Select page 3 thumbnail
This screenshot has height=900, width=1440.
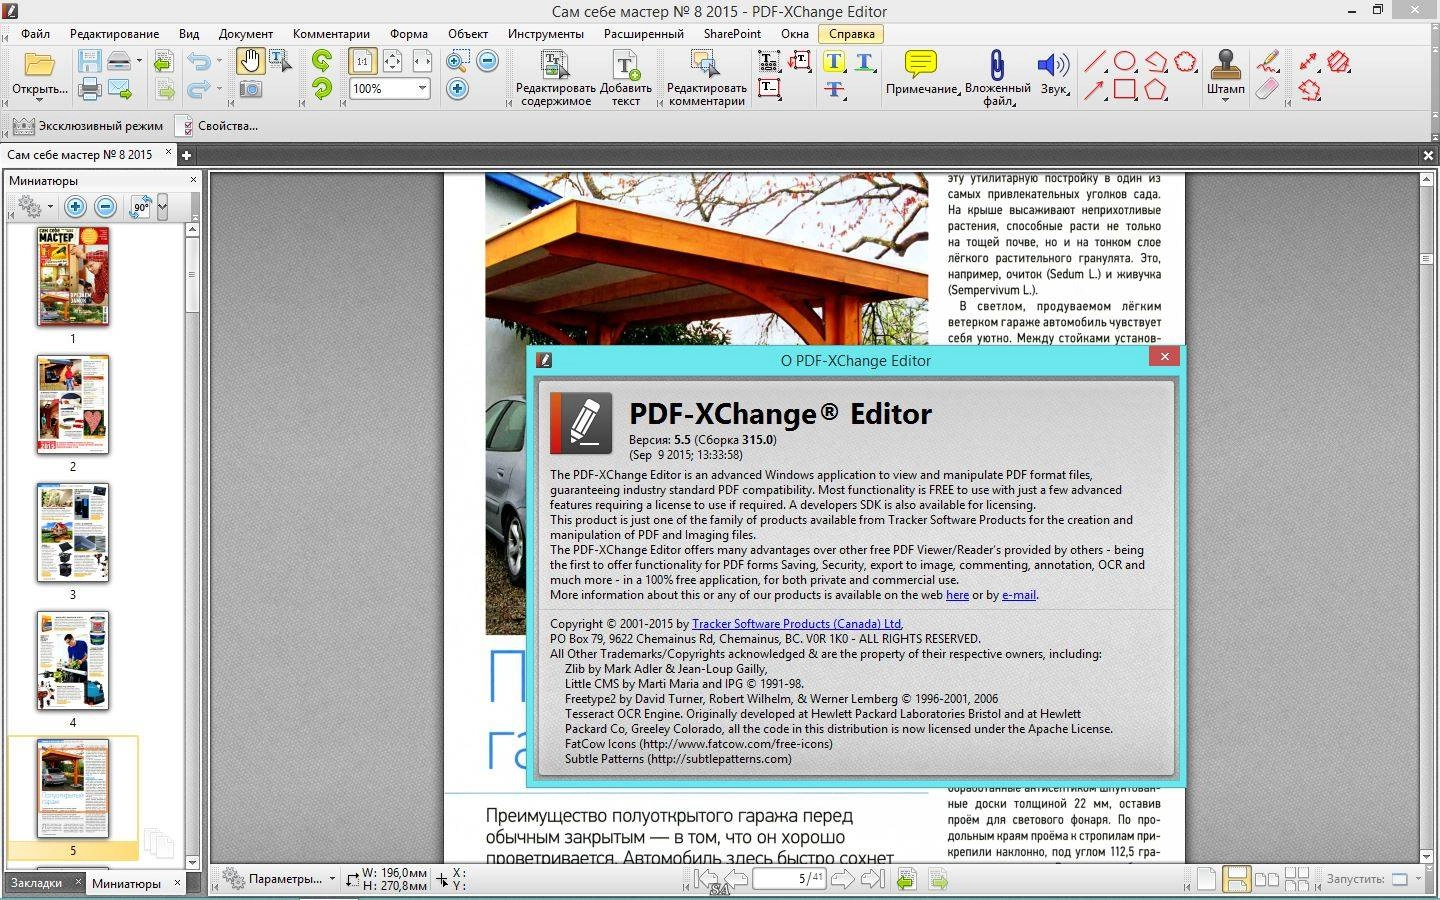tap(73, 533)
